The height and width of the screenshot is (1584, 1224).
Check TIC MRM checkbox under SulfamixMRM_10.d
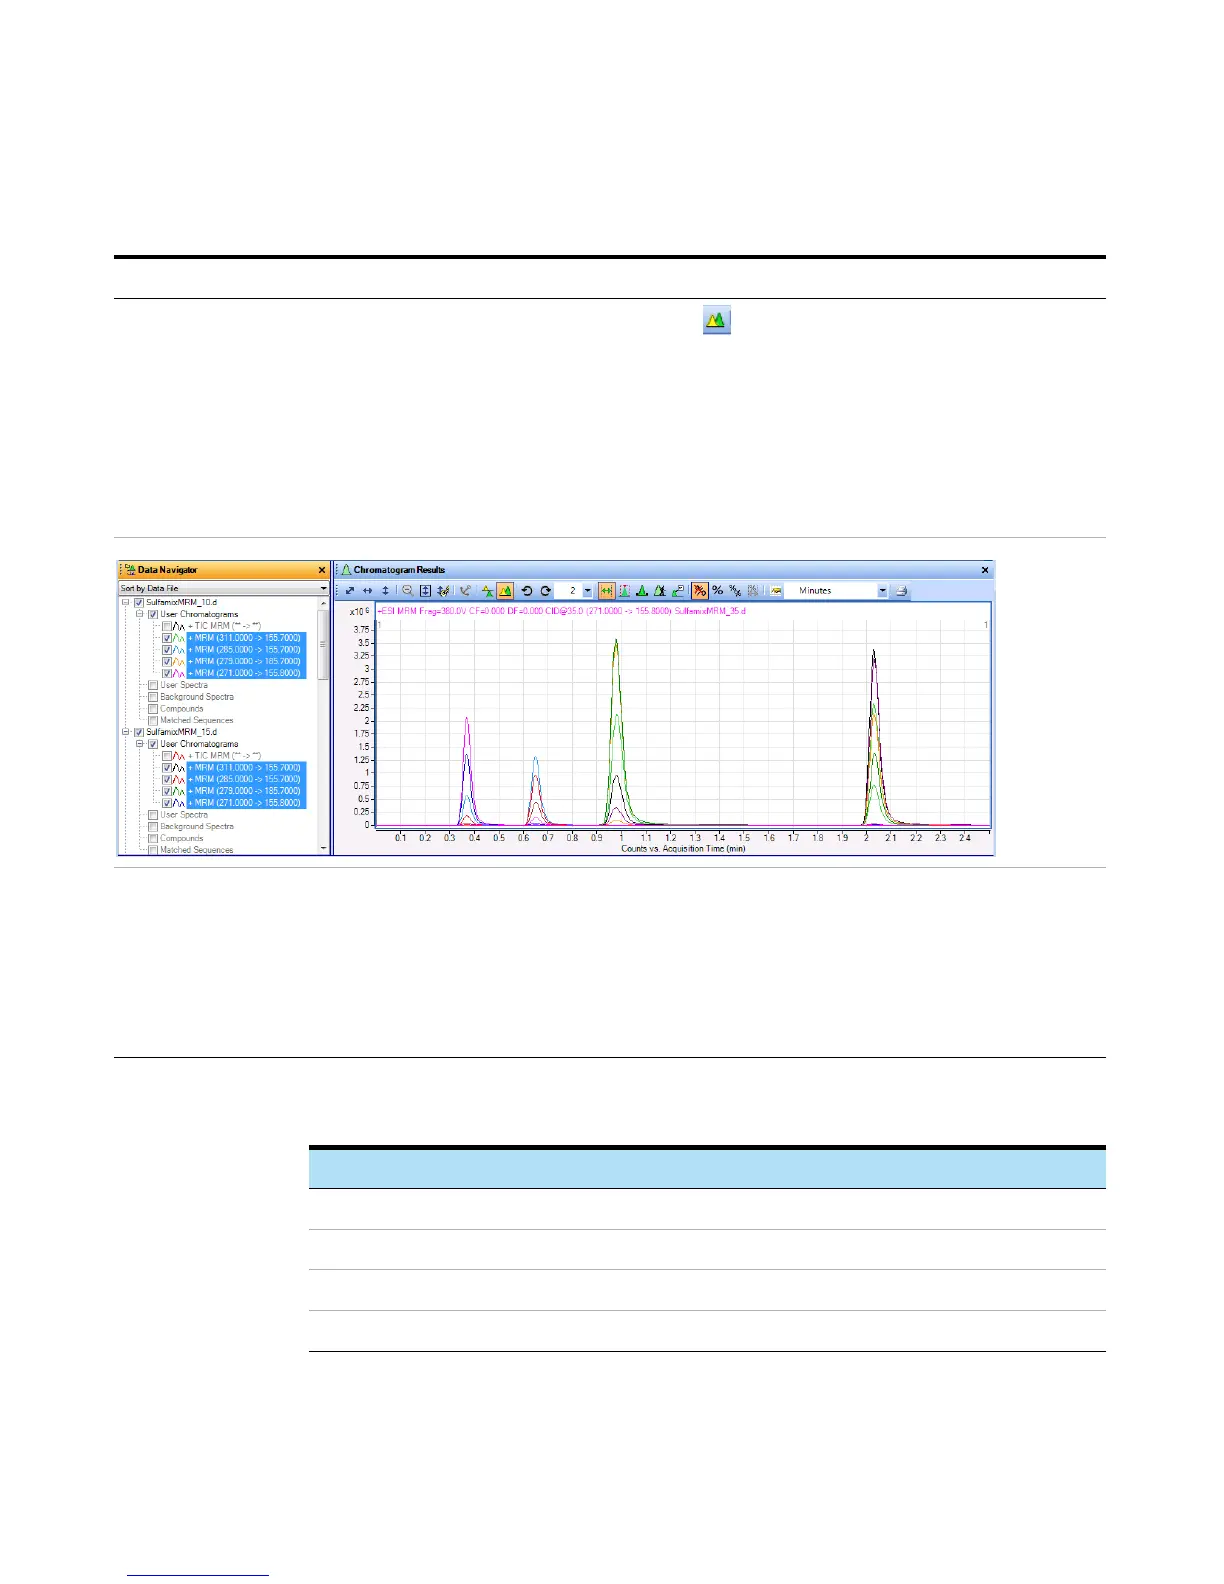tap(167, 626)
